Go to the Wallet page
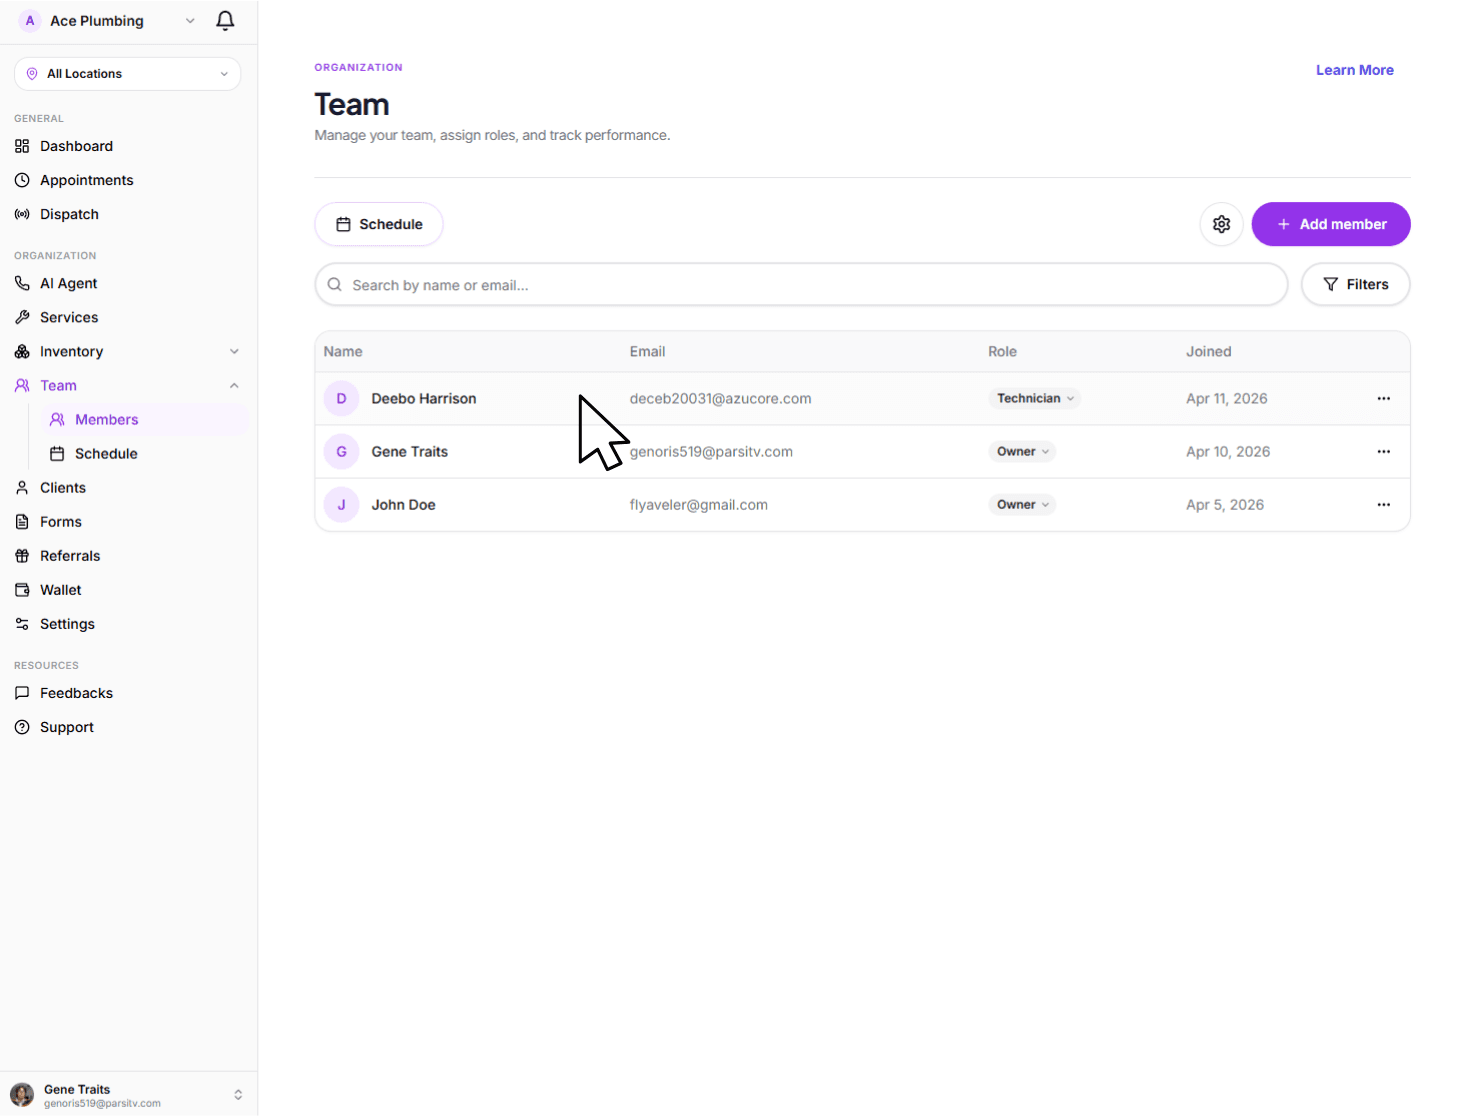1464x1116 pixels. tap(60, 590)
